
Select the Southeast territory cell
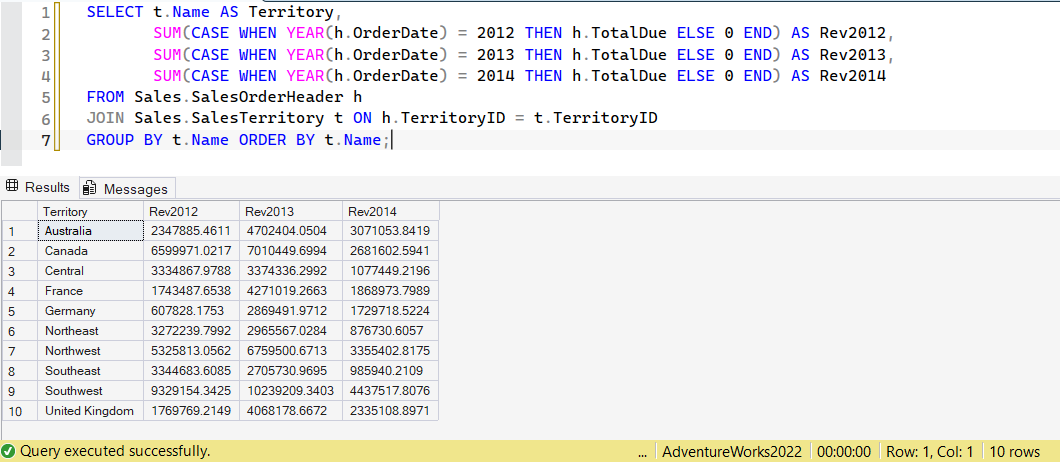coord(90,371)
